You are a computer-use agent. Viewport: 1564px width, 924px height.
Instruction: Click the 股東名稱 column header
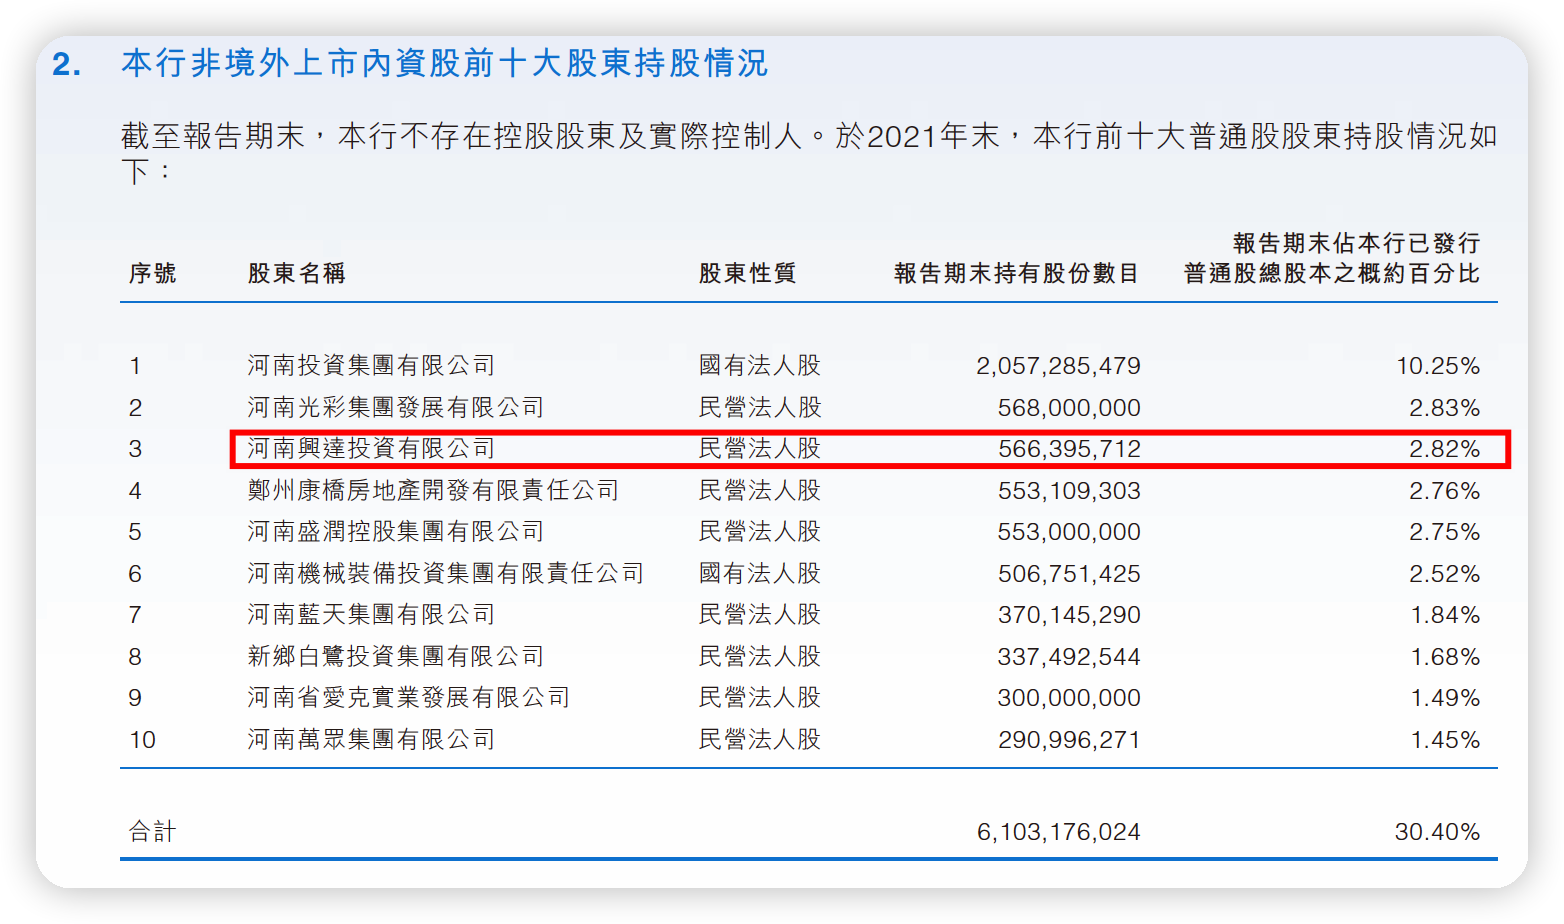point(297,273)
